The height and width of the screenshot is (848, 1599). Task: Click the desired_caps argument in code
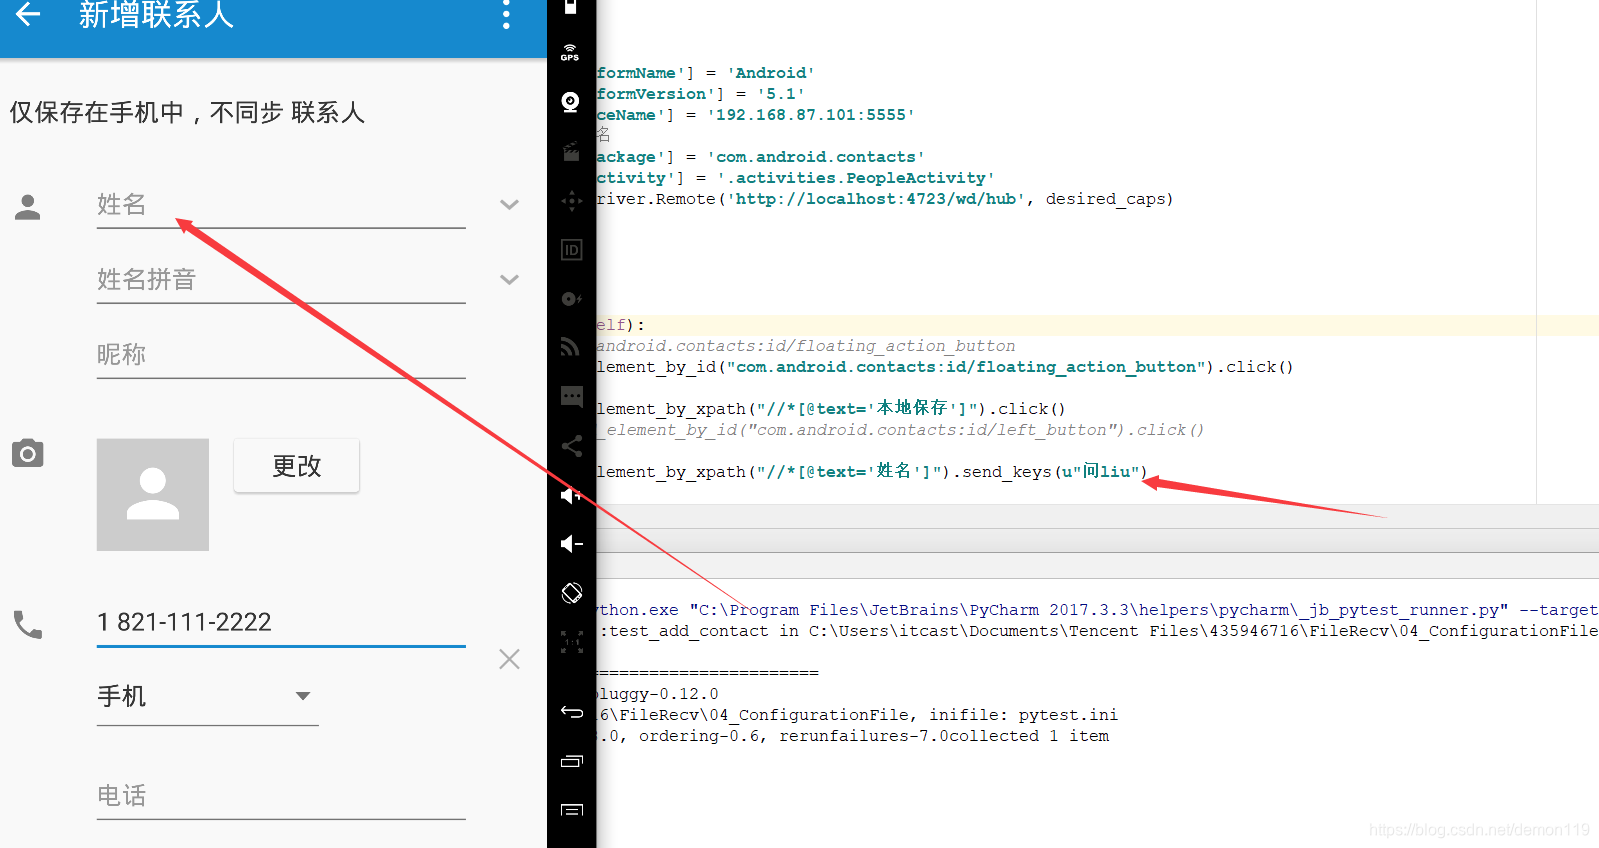click(1106, 199)
